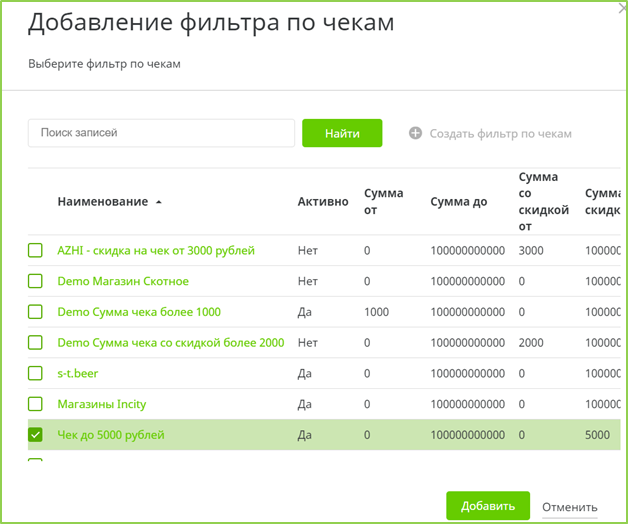The image size is (628, 524).
Task: Open the Магазины Incity filter link
Action: [102, 404]
